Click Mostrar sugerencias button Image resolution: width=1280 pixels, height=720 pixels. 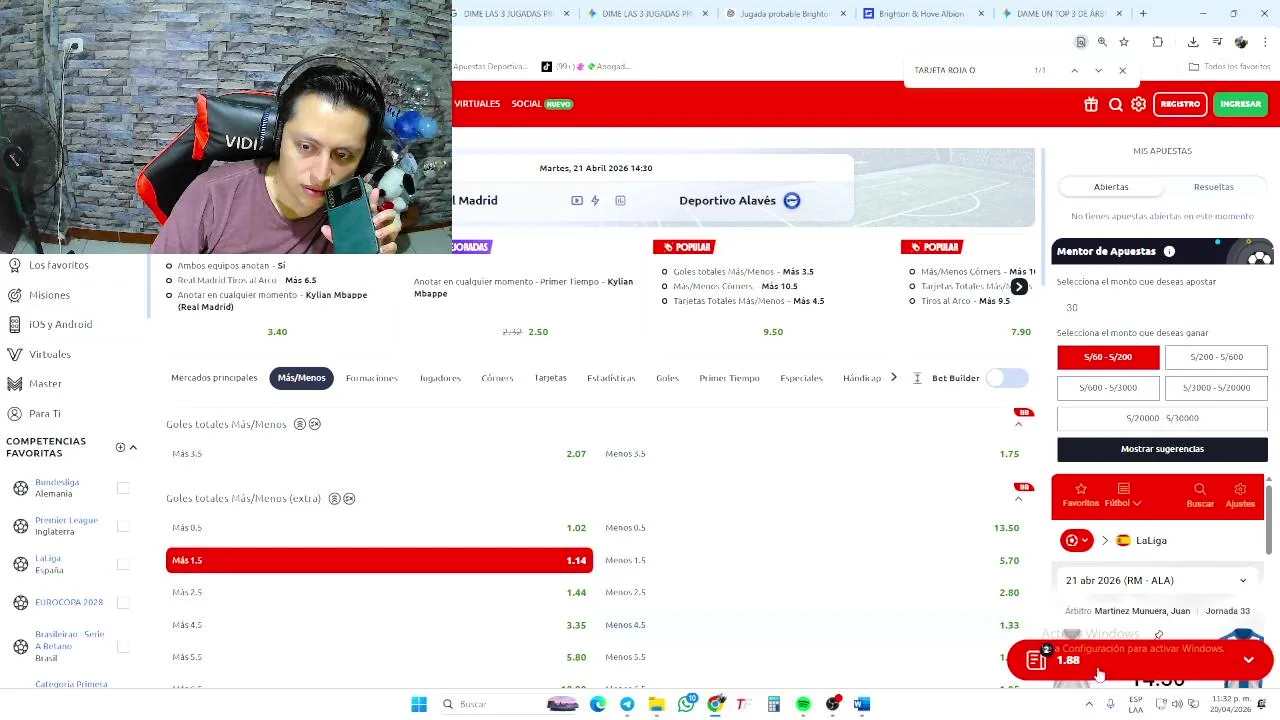click(1162, 449)
